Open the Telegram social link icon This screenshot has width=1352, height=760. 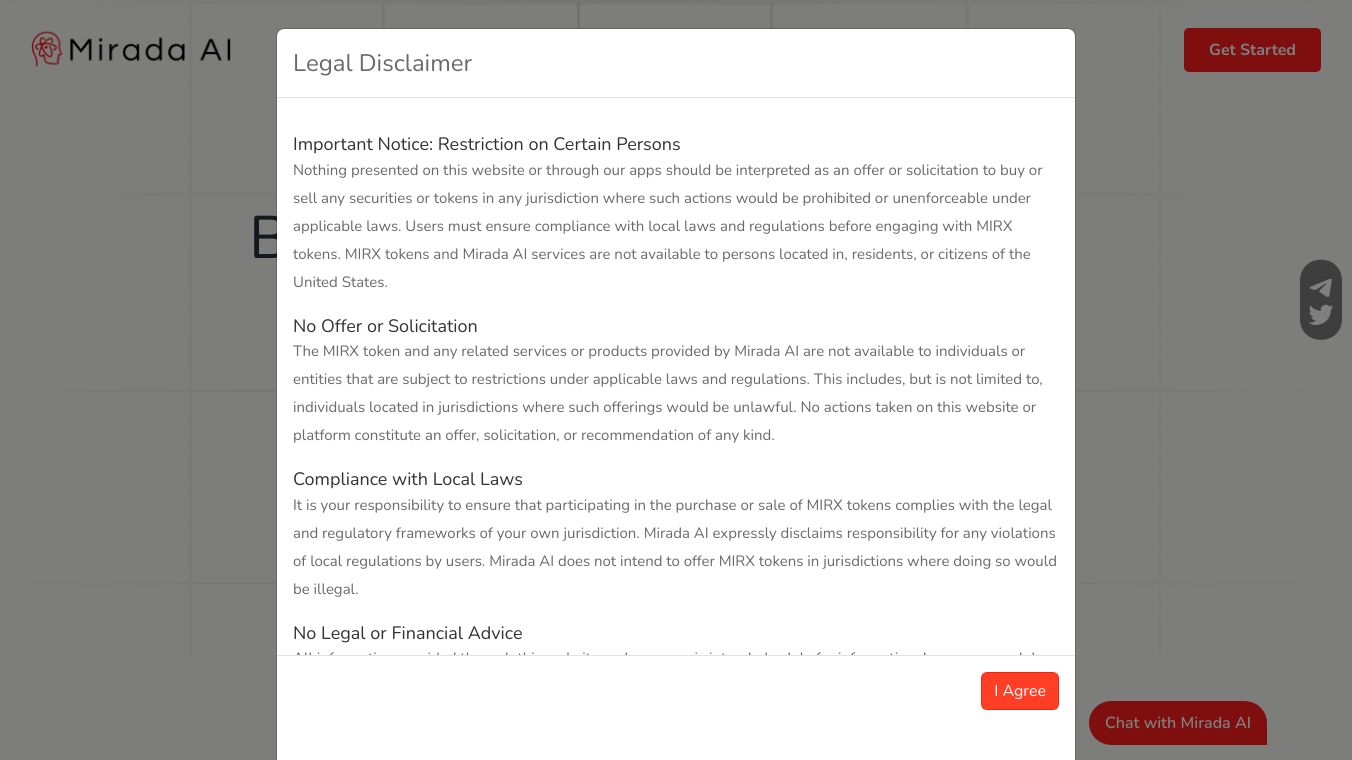[x=1321, y=288]
